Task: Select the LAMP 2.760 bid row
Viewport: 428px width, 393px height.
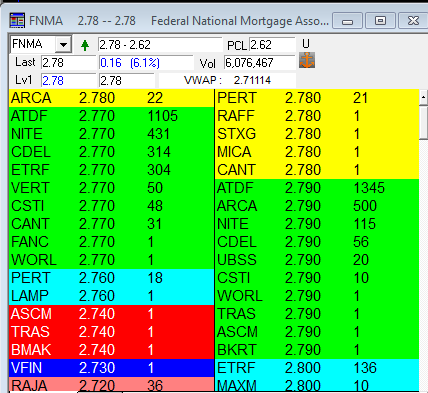Action: [x=111, y=296]
